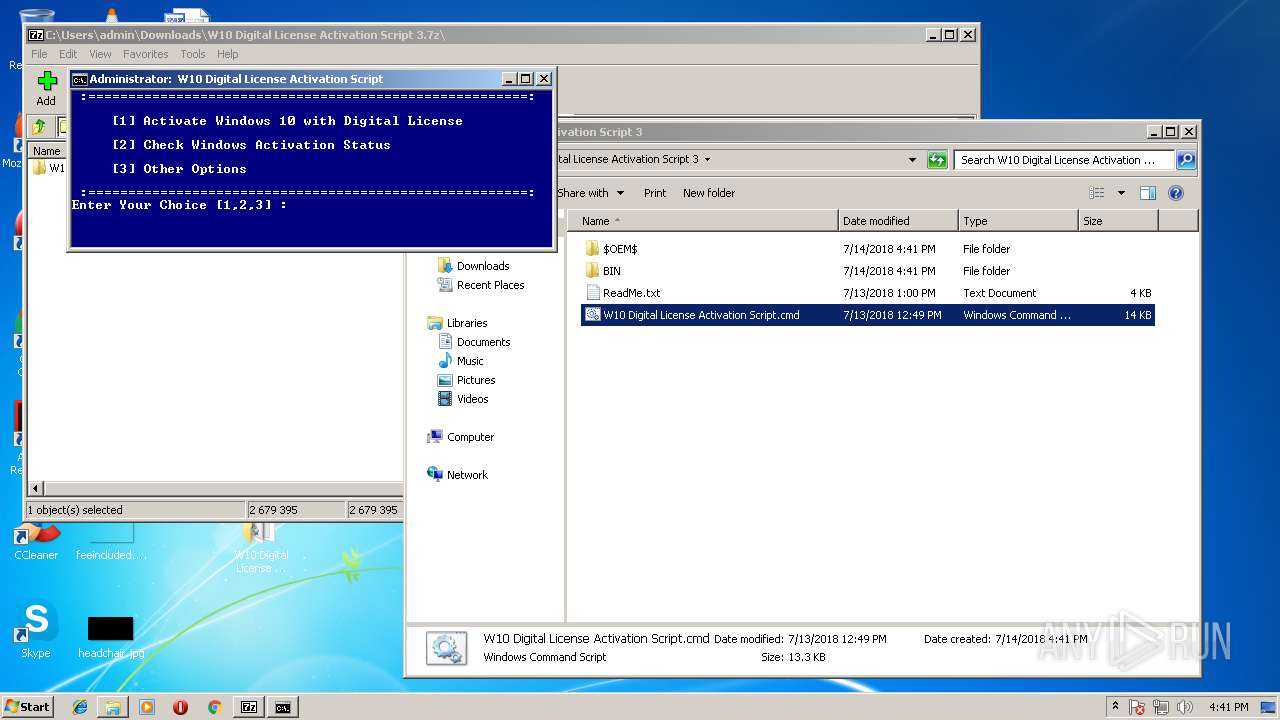The height and width of the screenshot is (720, 1280).
Task: Expand the address bar breadcrumb arrow
Action: click(708, 160)
